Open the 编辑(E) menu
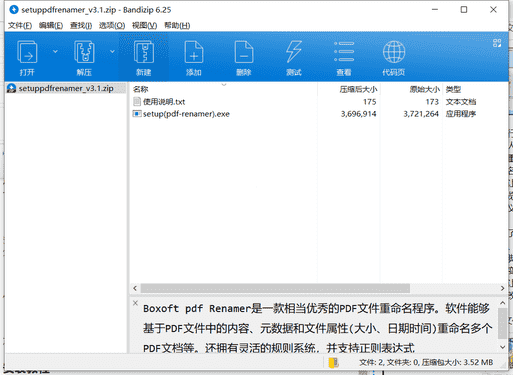Screen dimensions: 513x375 (x=51, y=25)
